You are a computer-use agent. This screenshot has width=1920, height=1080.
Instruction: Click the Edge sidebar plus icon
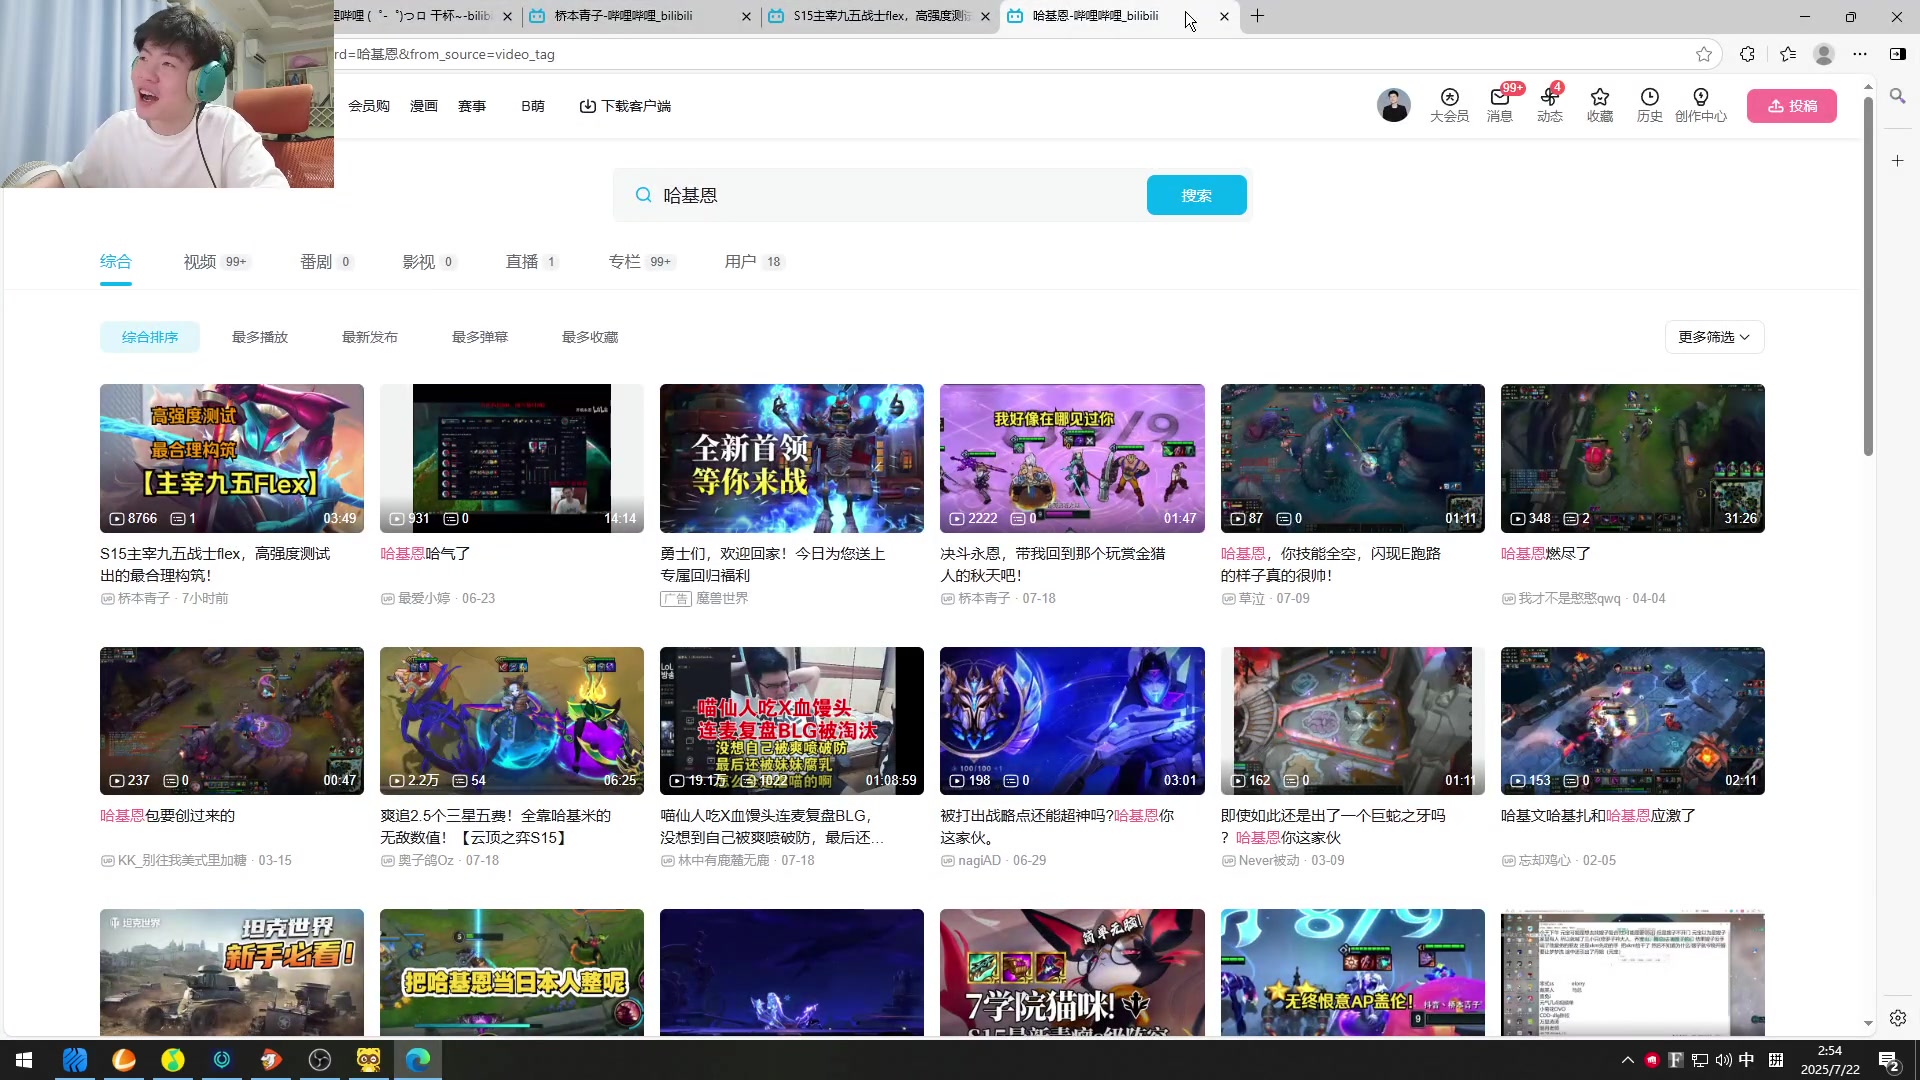click(x=1897, y=160)
